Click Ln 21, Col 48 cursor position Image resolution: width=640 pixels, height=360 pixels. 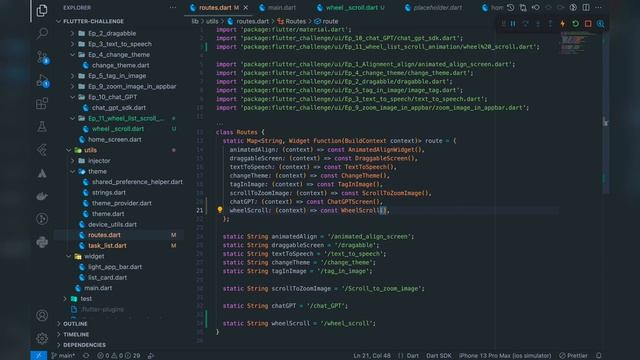pos(371,356)
